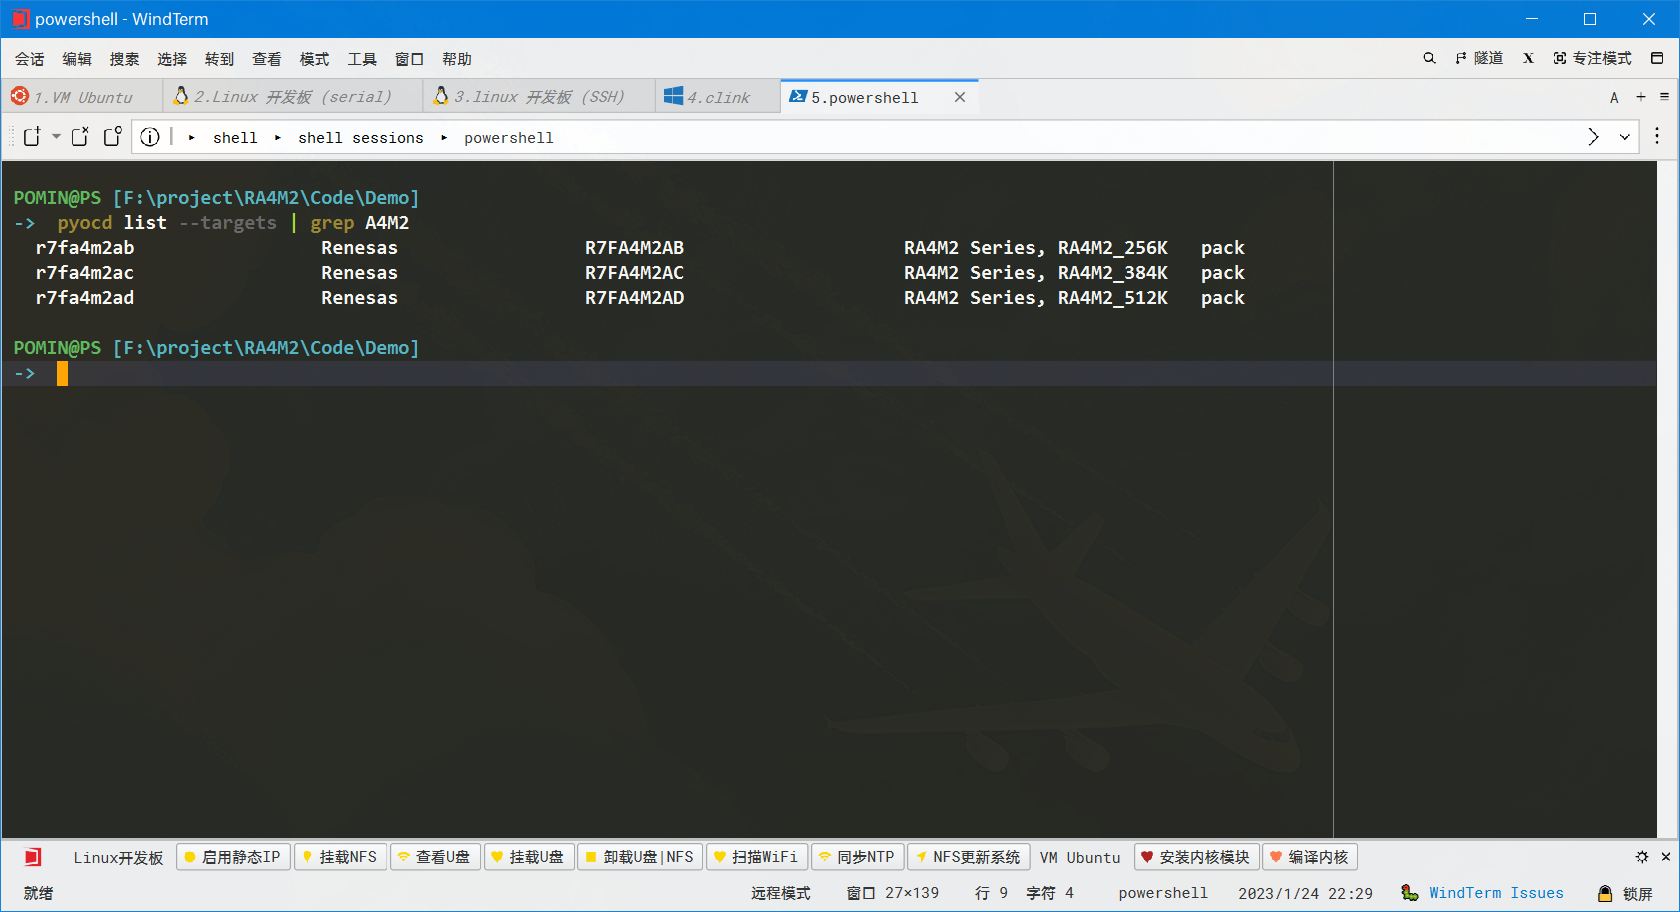Image resolution: width=1680 pixels, height=912 pixels.
Task: Open the tab bar hamburger menu
Action: click(x=1664, y=97)
